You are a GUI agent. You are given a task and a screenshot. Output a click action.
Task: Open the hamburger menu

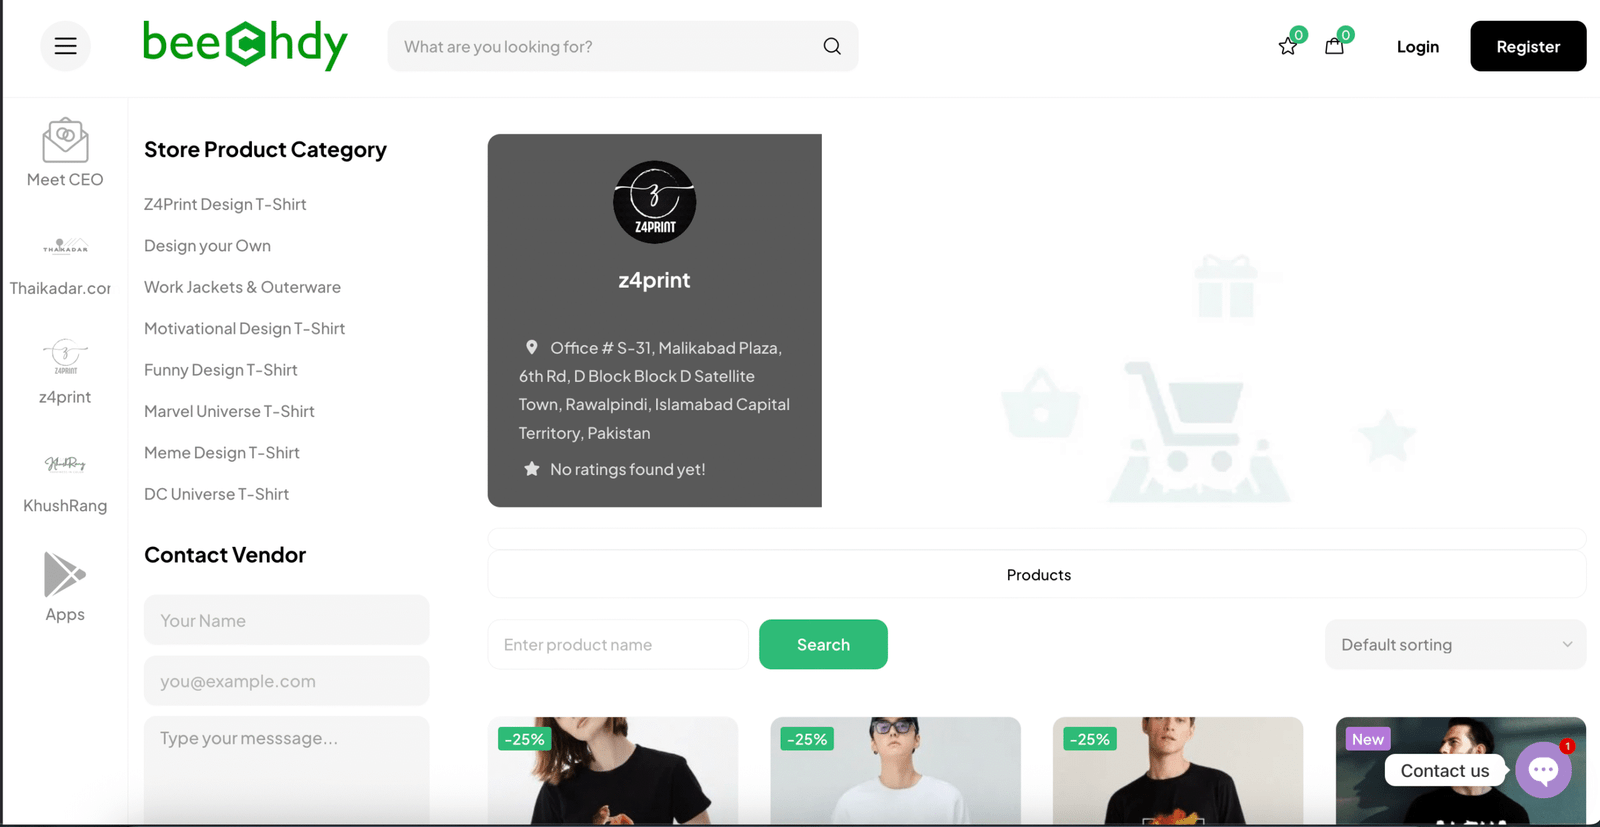click(65, 46)
